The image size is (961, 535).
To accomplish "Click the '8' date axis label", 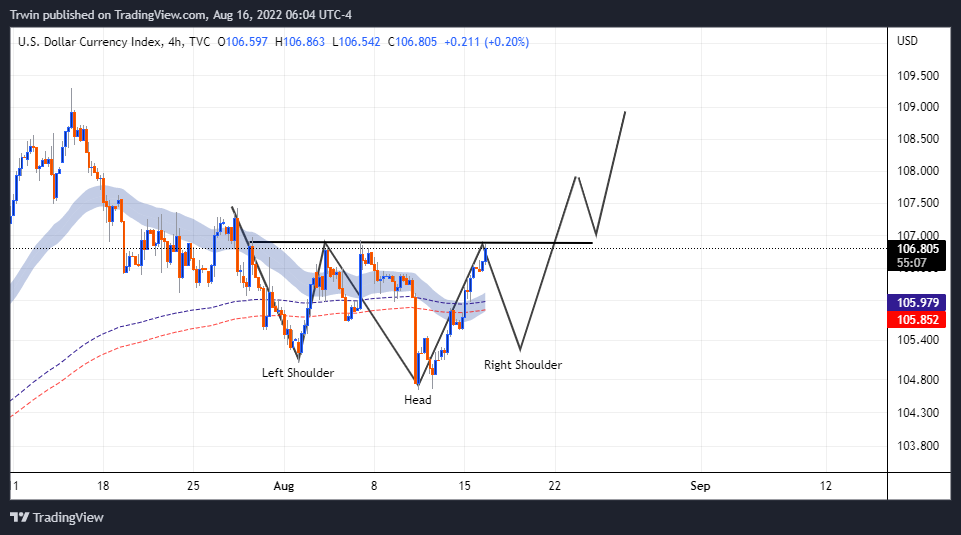I will pyautogui.click(x=374, y=485).
